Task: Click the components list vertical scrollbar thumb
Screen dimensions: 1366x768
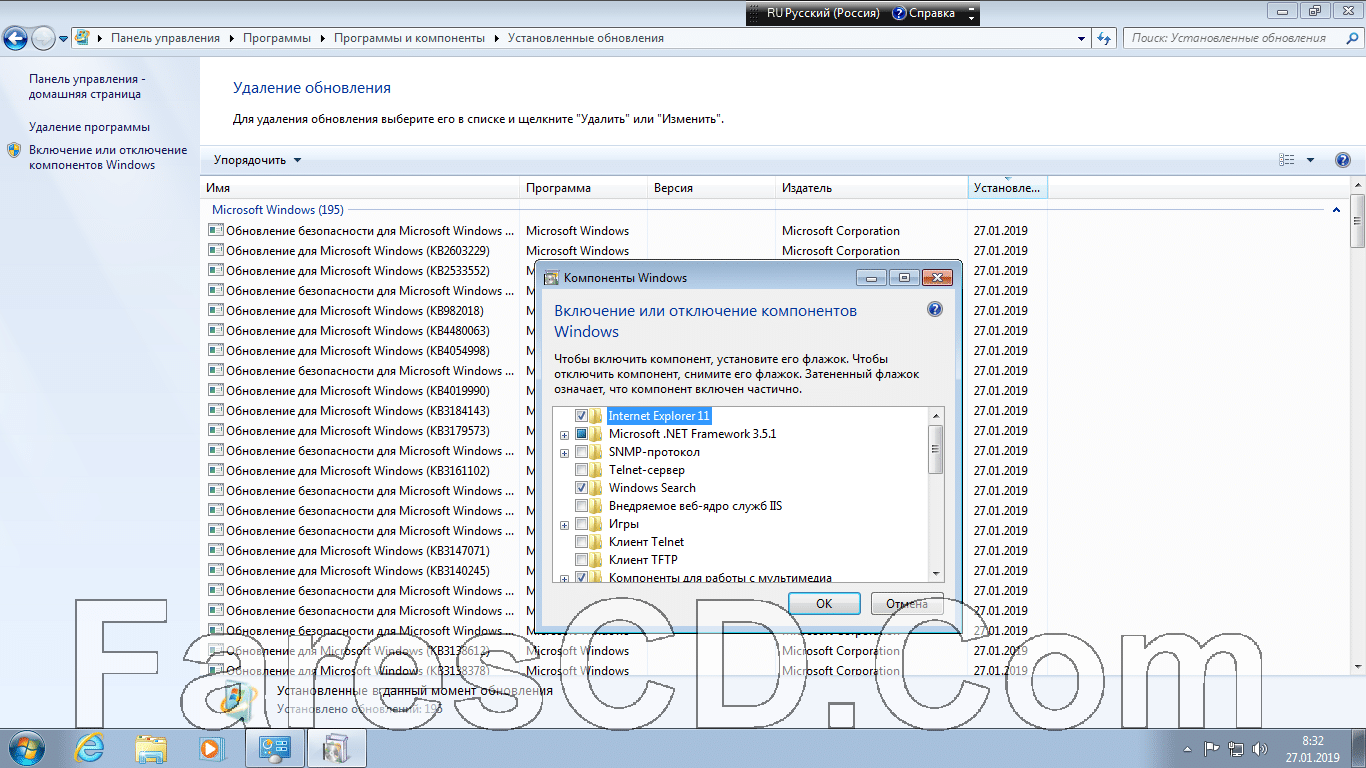Action: pyautogui.click(x=936, y=449)
